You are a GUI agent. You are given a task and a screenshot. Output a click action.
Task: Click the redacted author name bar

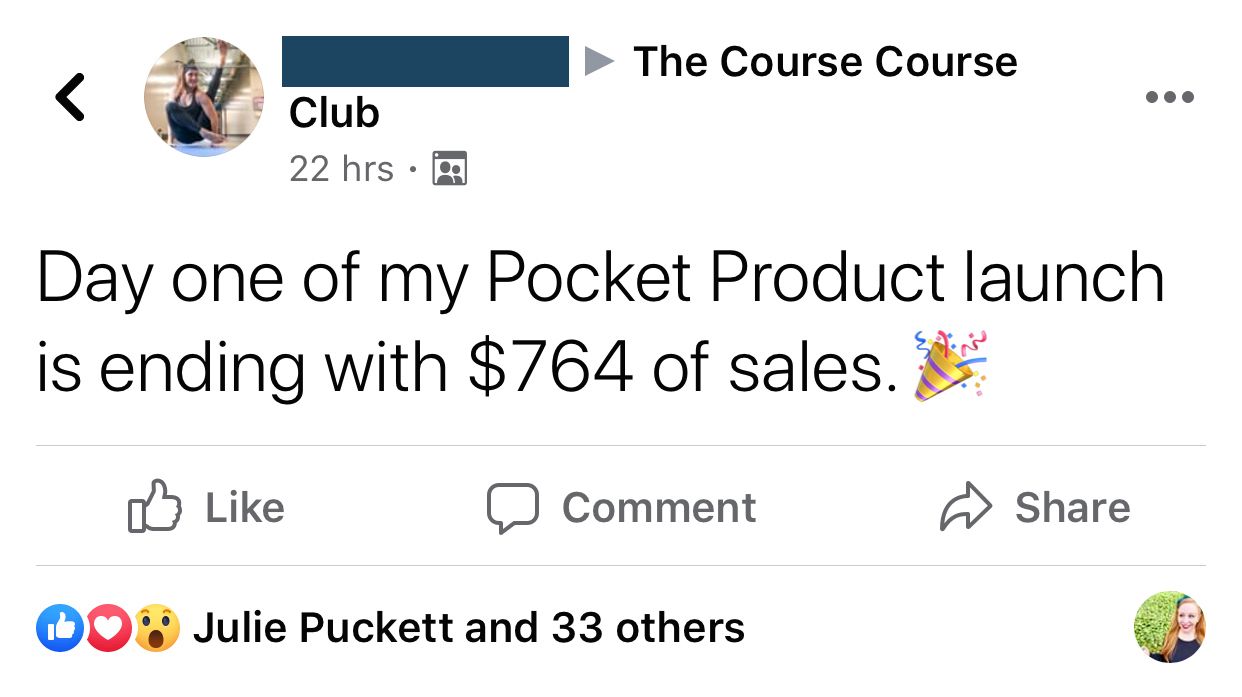pyautogui.click(x=425, y=61)
